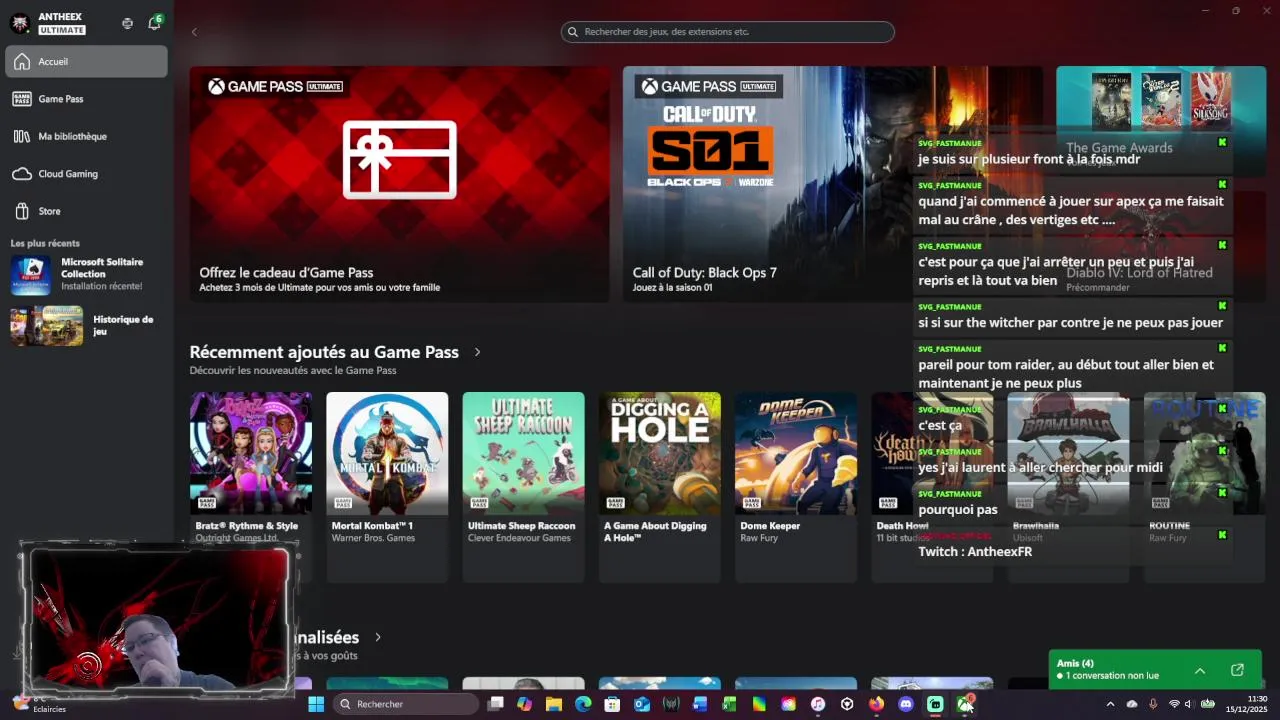Go back with the left arrow
The width and height of the screenshot is (1280, 720).
pyautogui.click(x=194, y=32)
